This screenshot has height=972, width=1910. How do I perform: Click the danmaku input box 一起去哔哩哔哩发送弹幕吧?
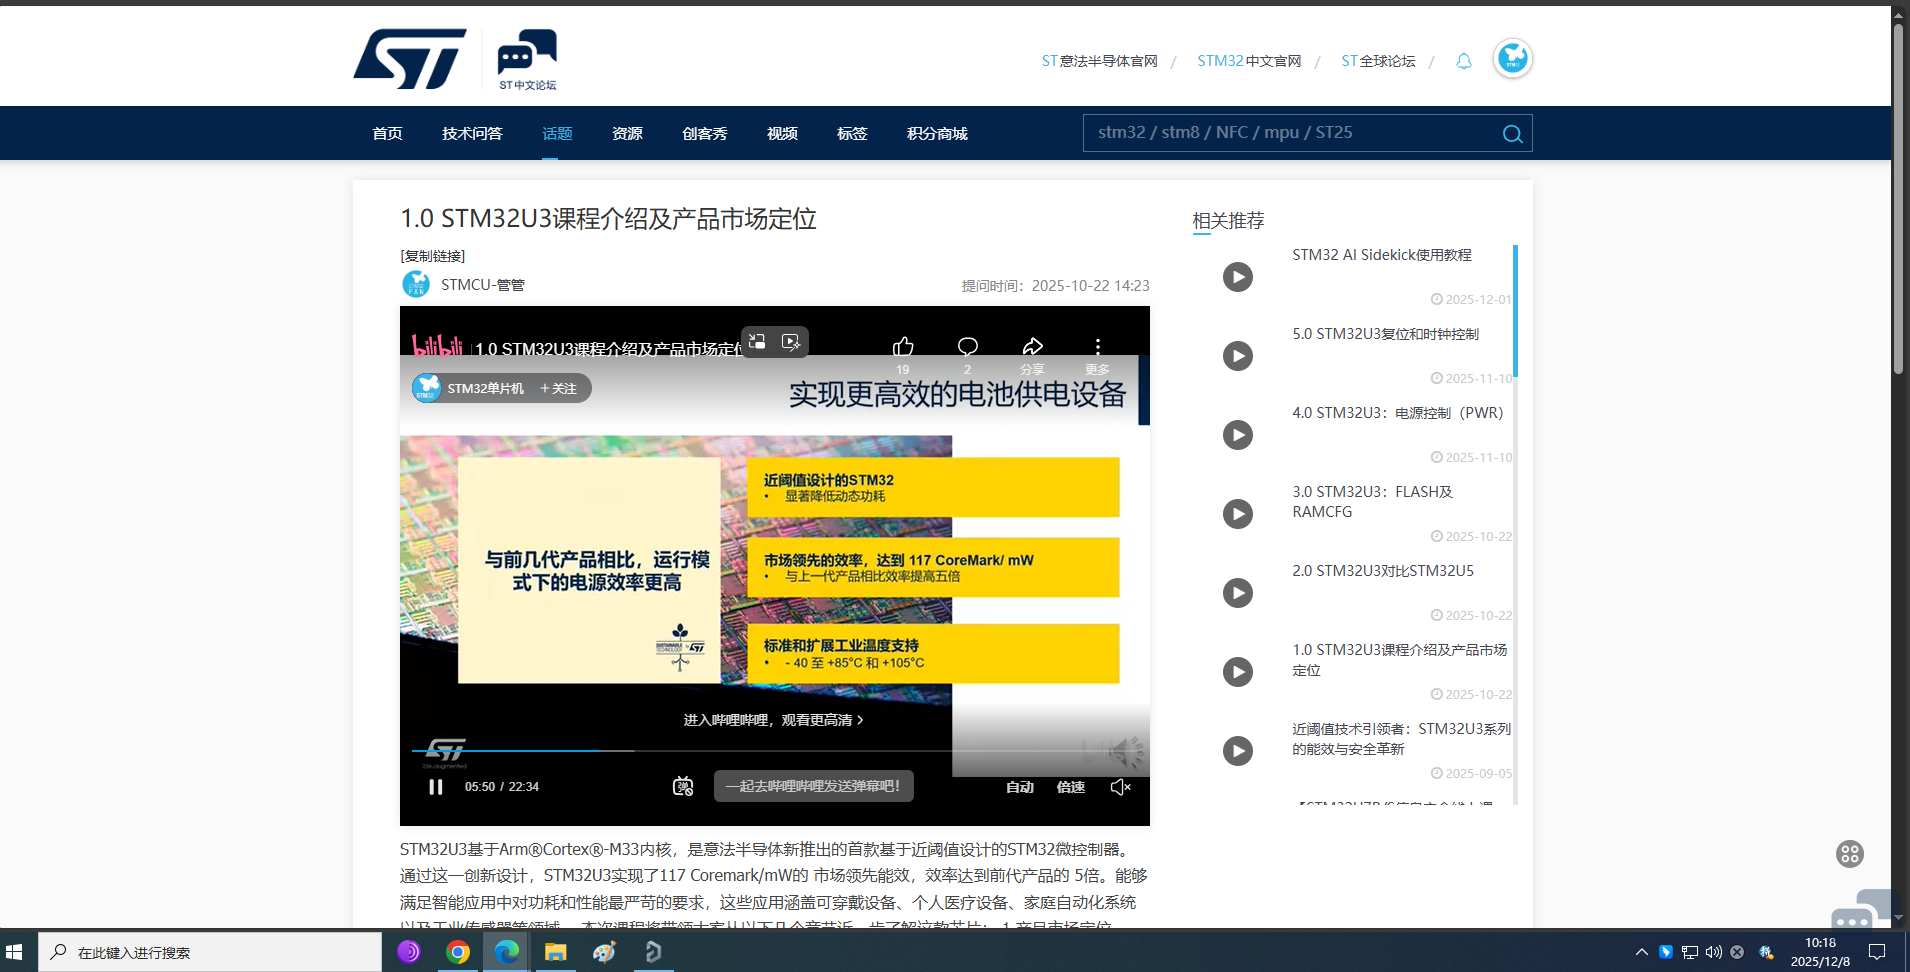tap(813, 786)
